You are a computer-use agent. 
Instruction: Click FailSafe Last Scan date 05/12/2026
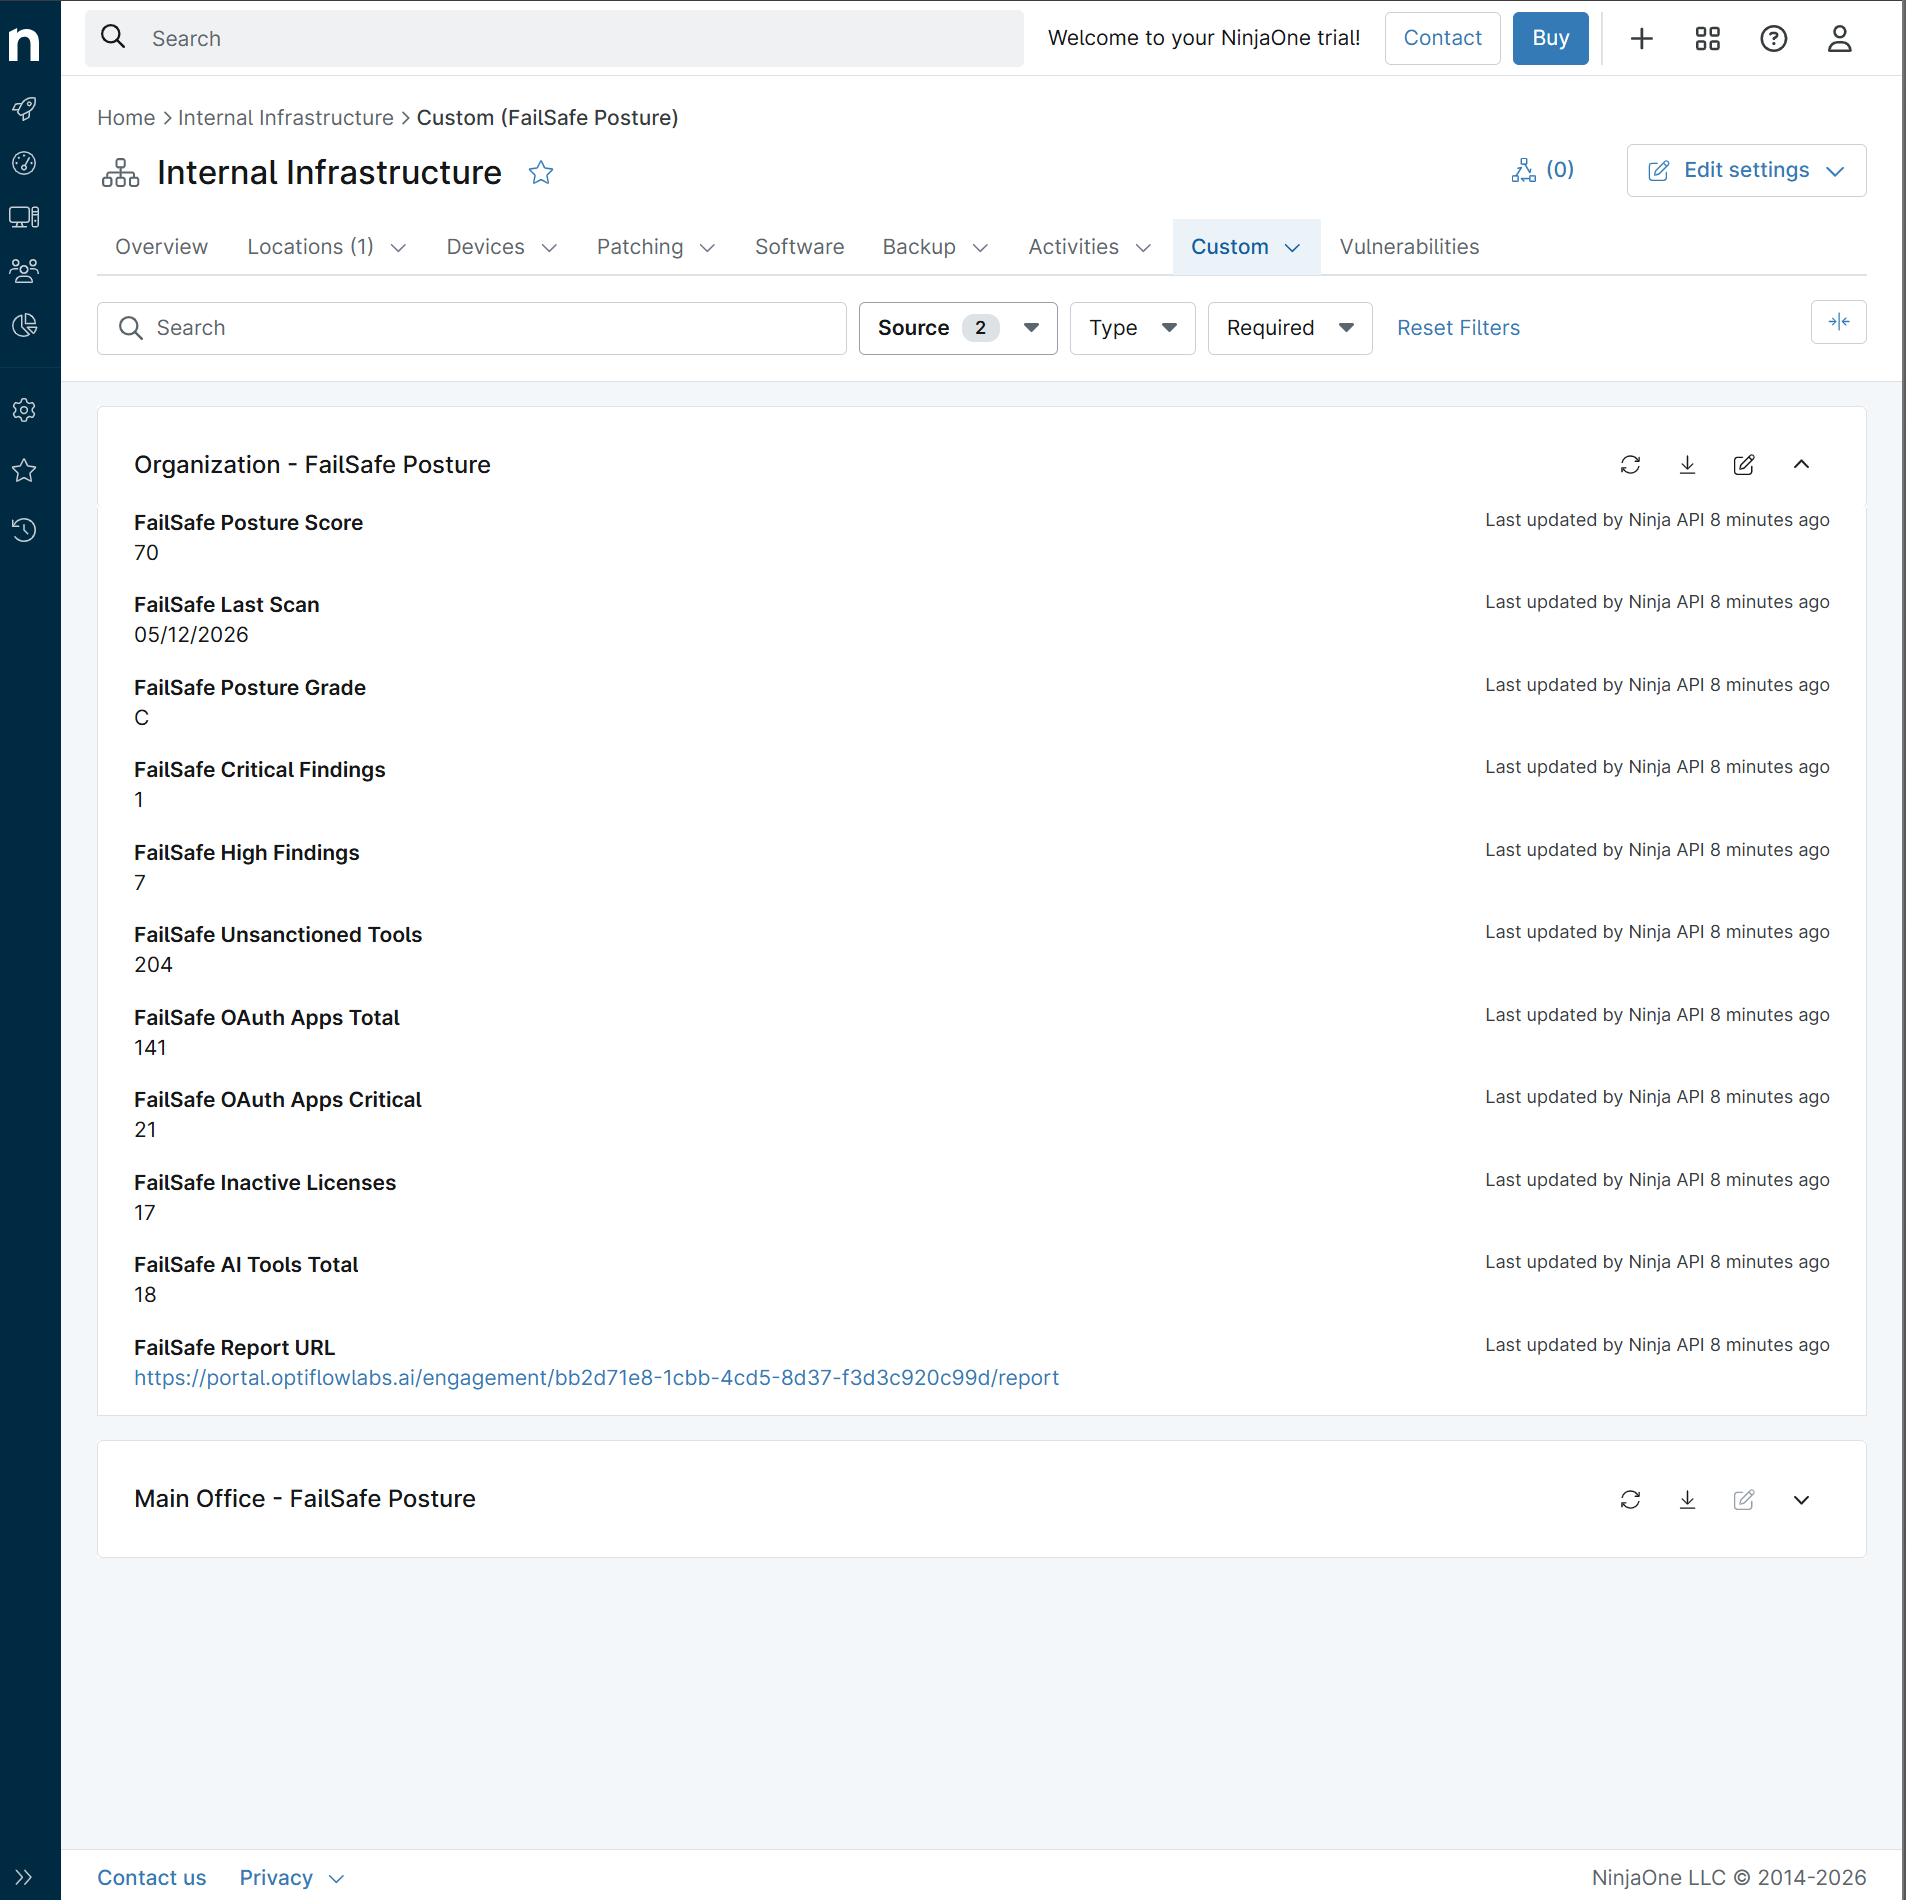click(x=191, y=635)
